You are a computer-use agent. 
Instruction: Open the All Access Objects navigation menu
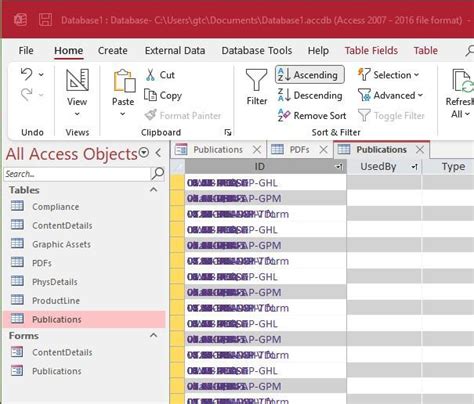(144, 153)
